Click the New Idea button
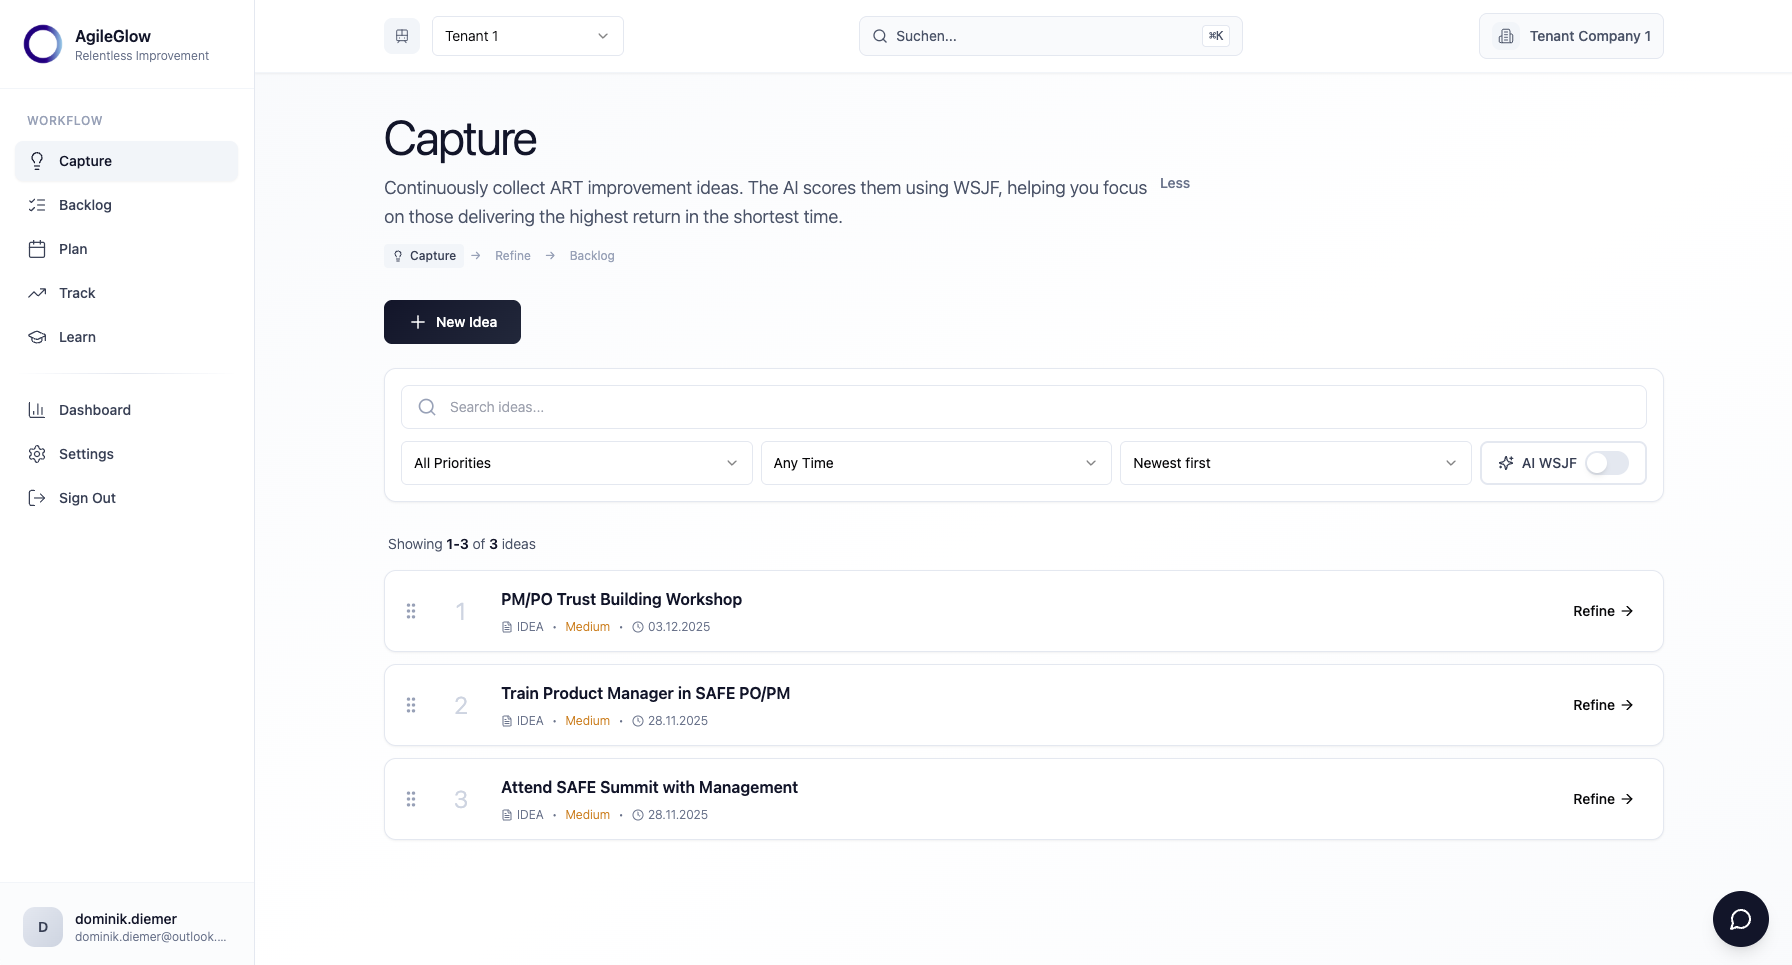This screenshot has width=1792, height=965. pyautogui.click(x=452, y=322)
